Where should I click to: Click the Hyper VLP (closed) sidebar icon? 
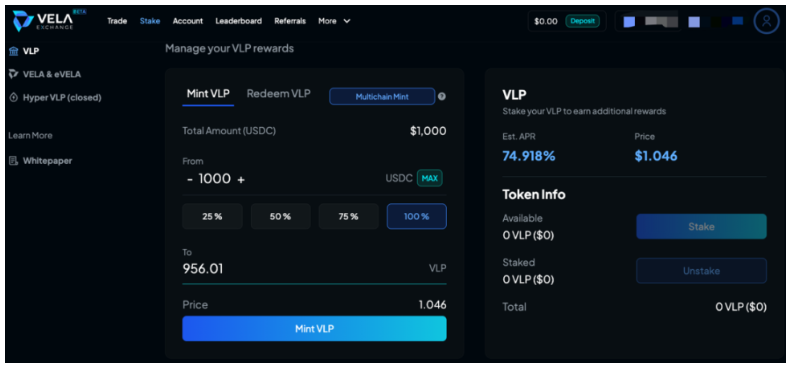point(14,97)
